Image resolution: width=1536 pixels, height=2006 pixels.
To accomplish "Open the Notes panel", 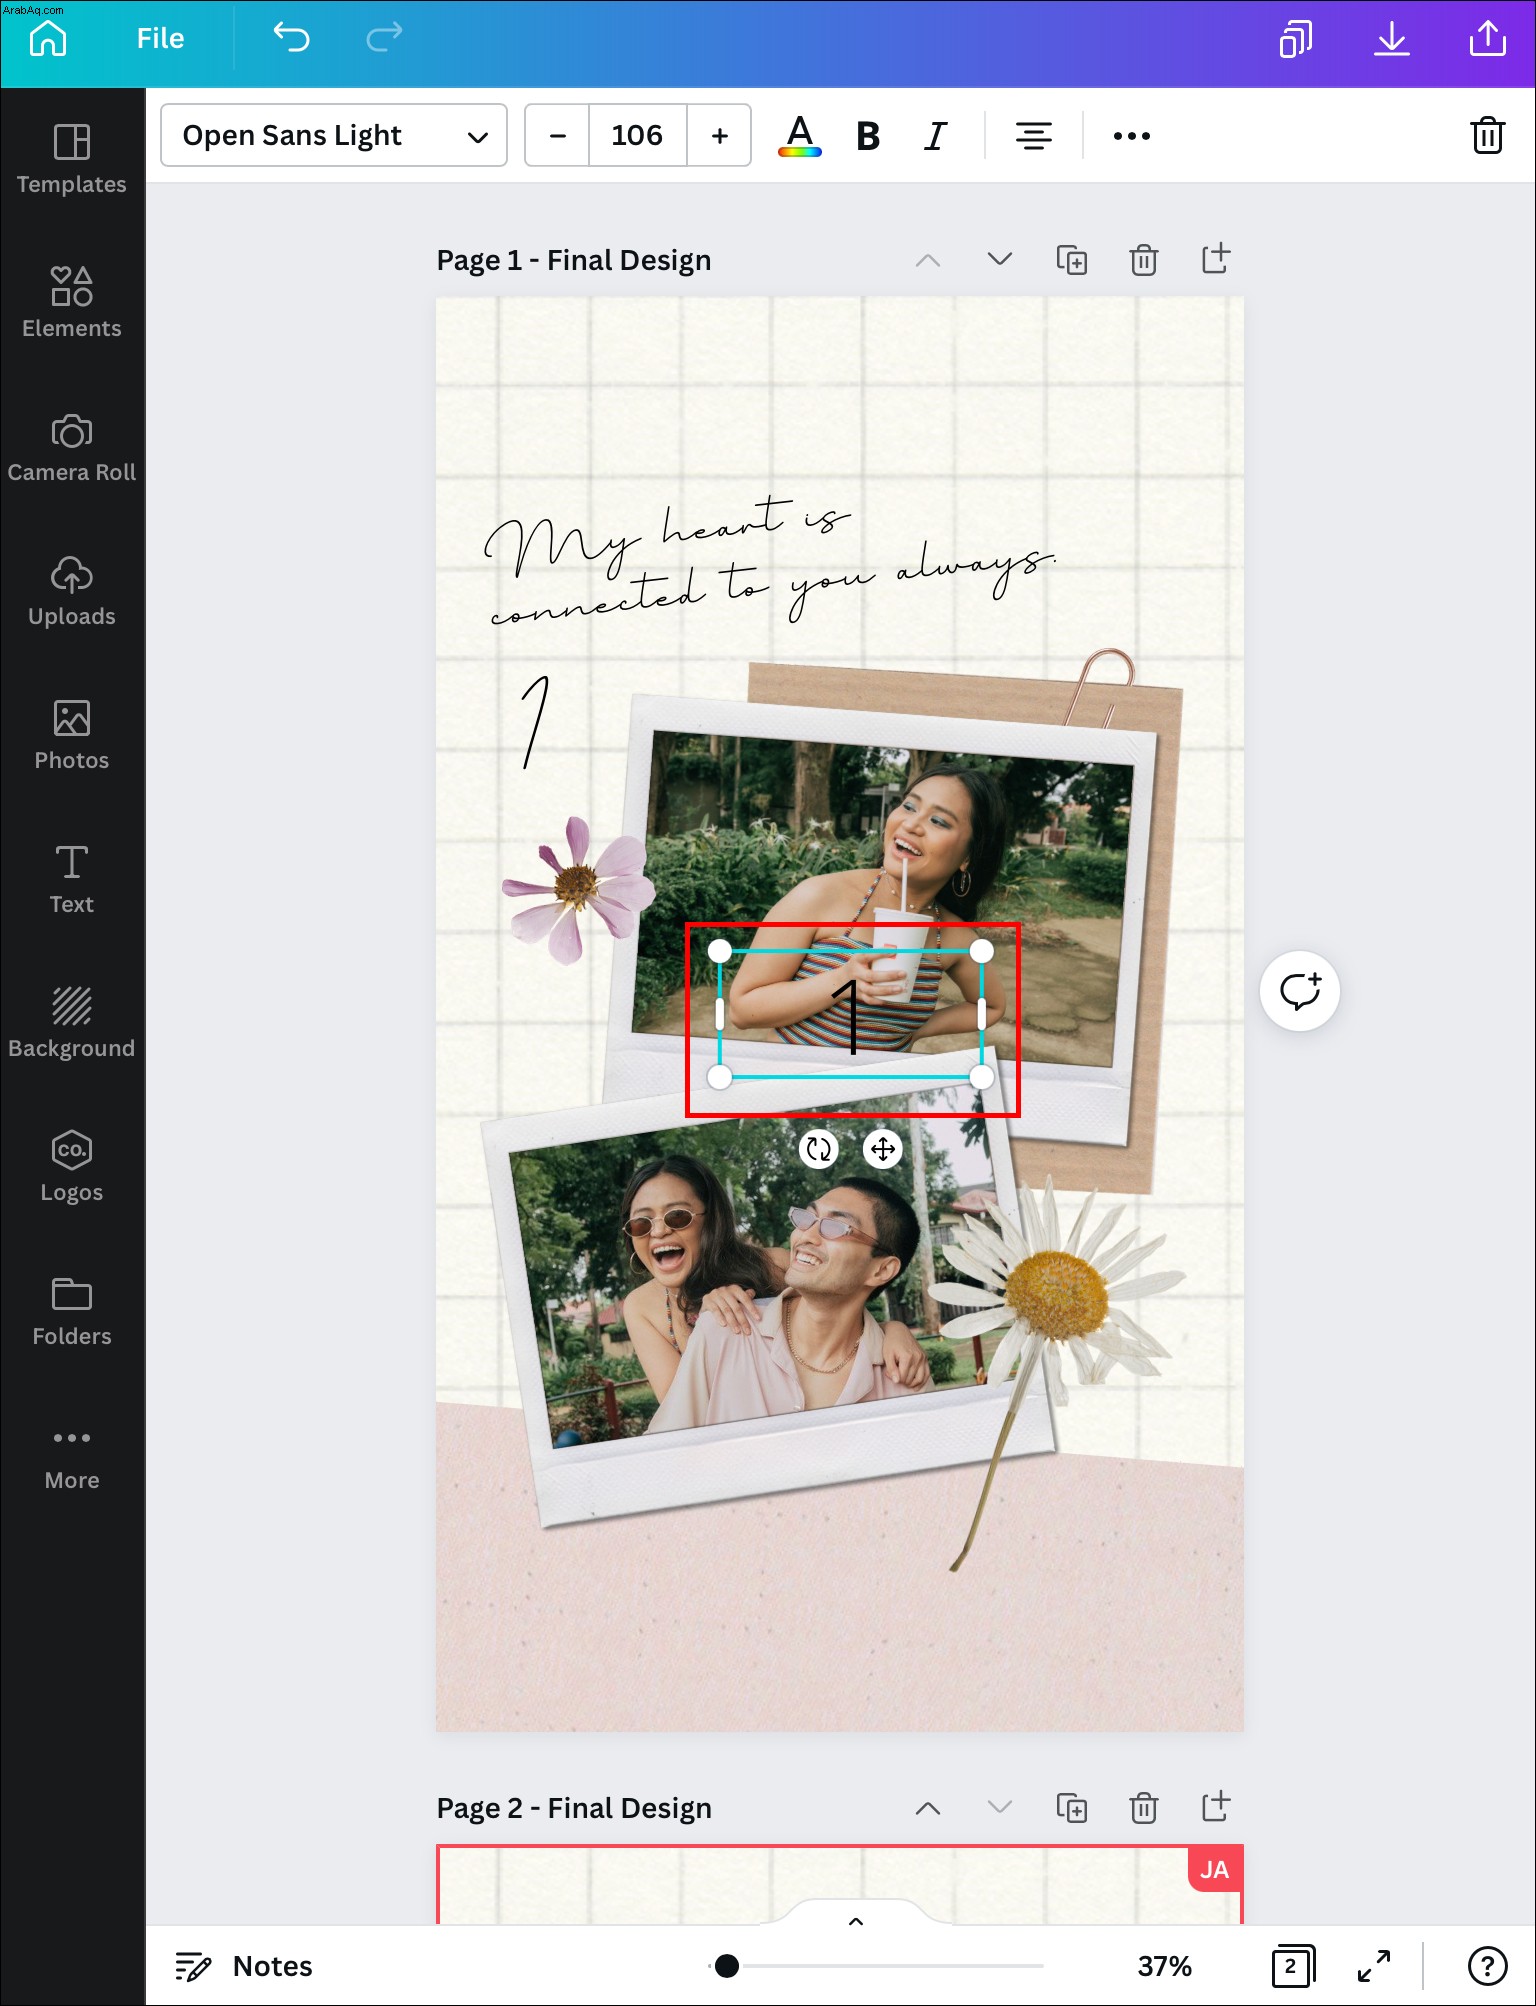I will pyautogui.click(x=244, y=1966).
